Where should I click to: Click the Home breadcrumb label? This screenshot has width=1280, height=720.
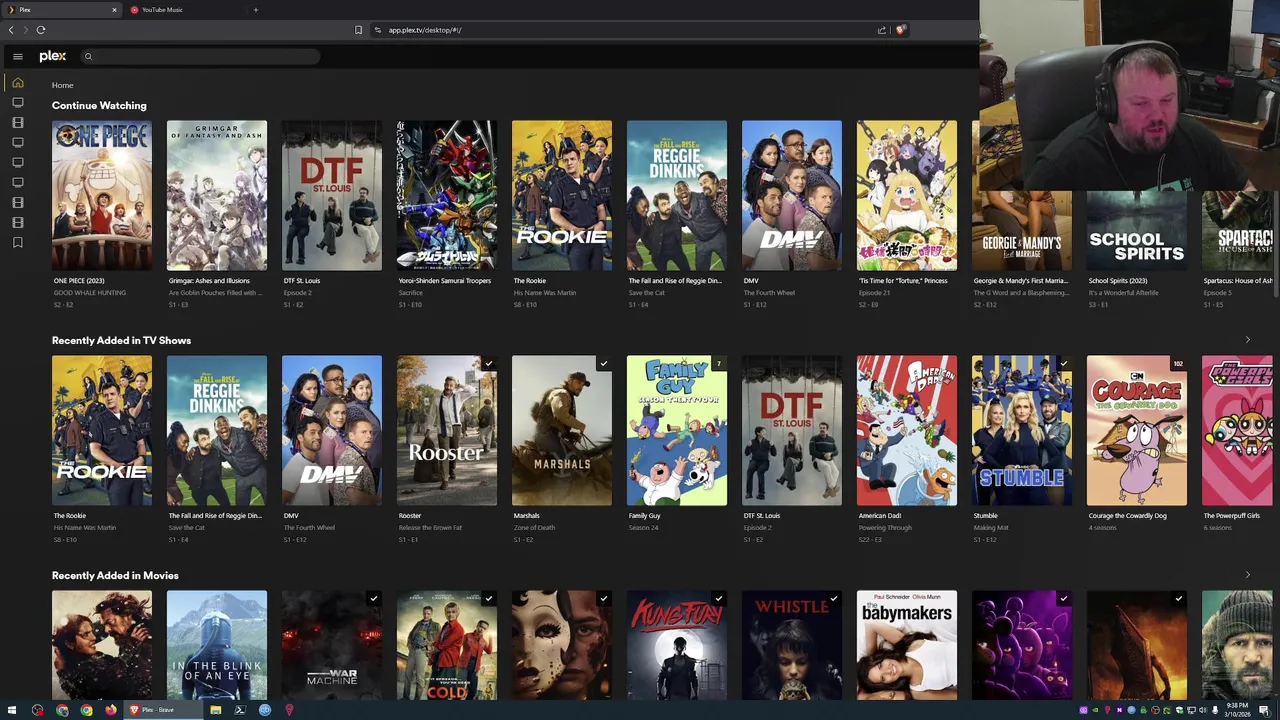click(62, 85)
